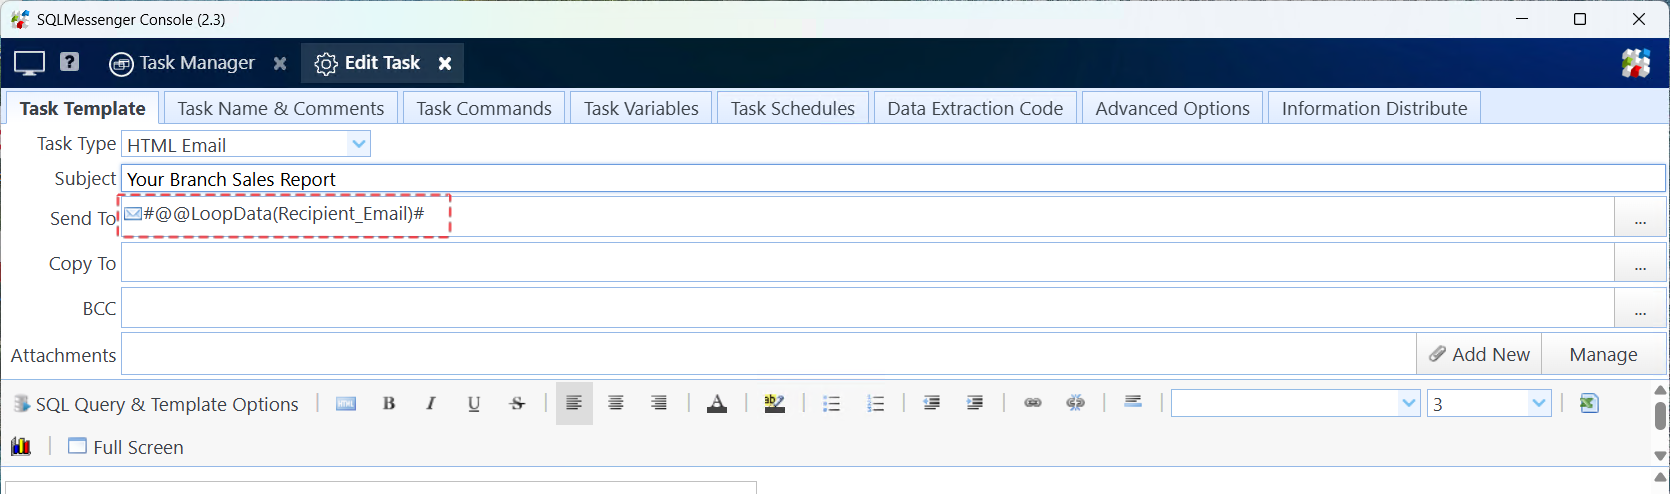Open Copy To recipient browse button
1670x494 pixels.
pos(1640,263)
